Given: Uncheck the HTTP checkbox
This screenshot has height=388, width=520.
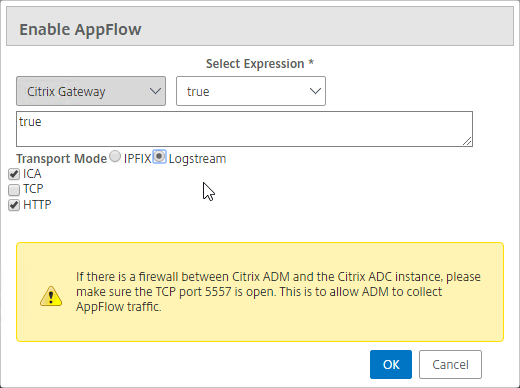Looking at the screenshot, I should pyautogui.click(x=14, y=205).
